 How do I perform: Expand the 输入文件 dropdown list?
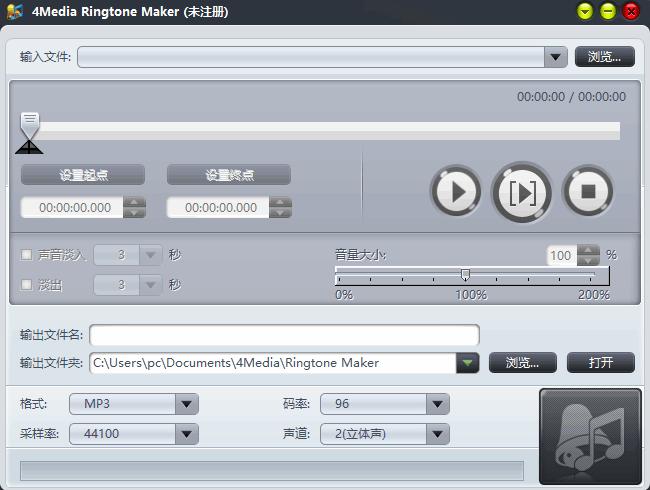556,57
